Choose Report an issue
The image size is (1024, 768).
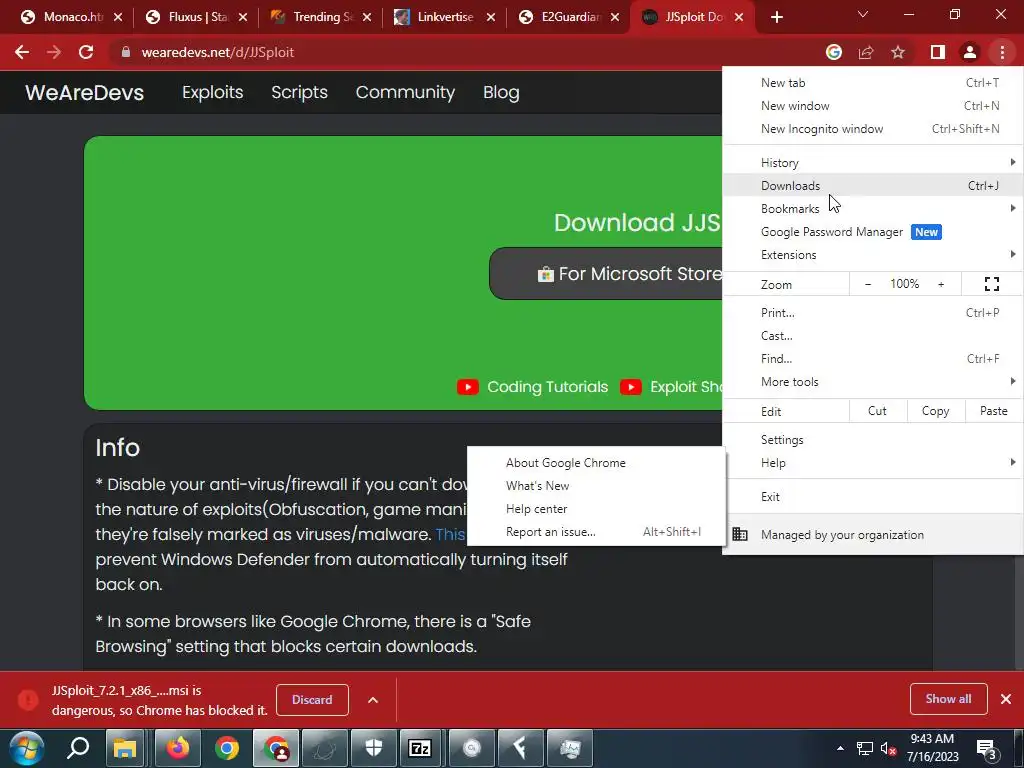(596, 532)
